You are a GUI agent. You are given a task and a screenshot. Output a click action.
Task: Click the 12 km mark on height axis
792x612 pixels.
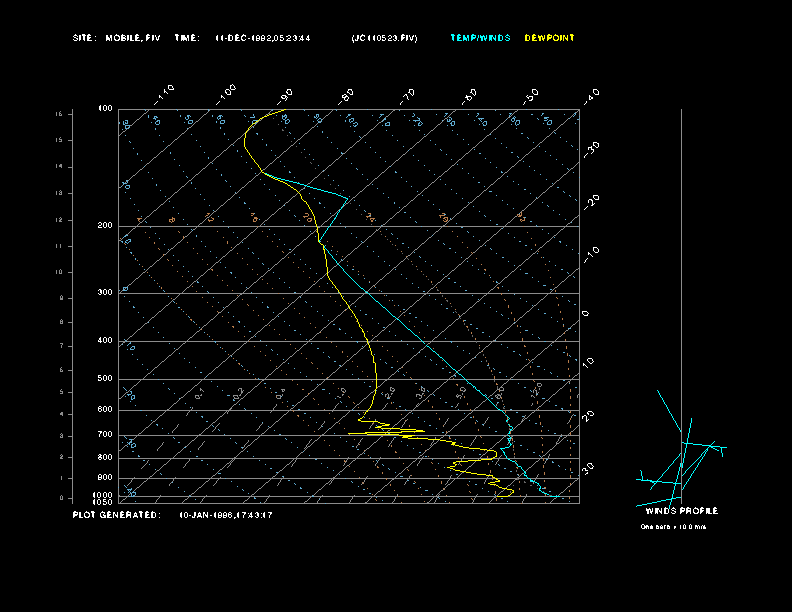(x=60, y=220)
